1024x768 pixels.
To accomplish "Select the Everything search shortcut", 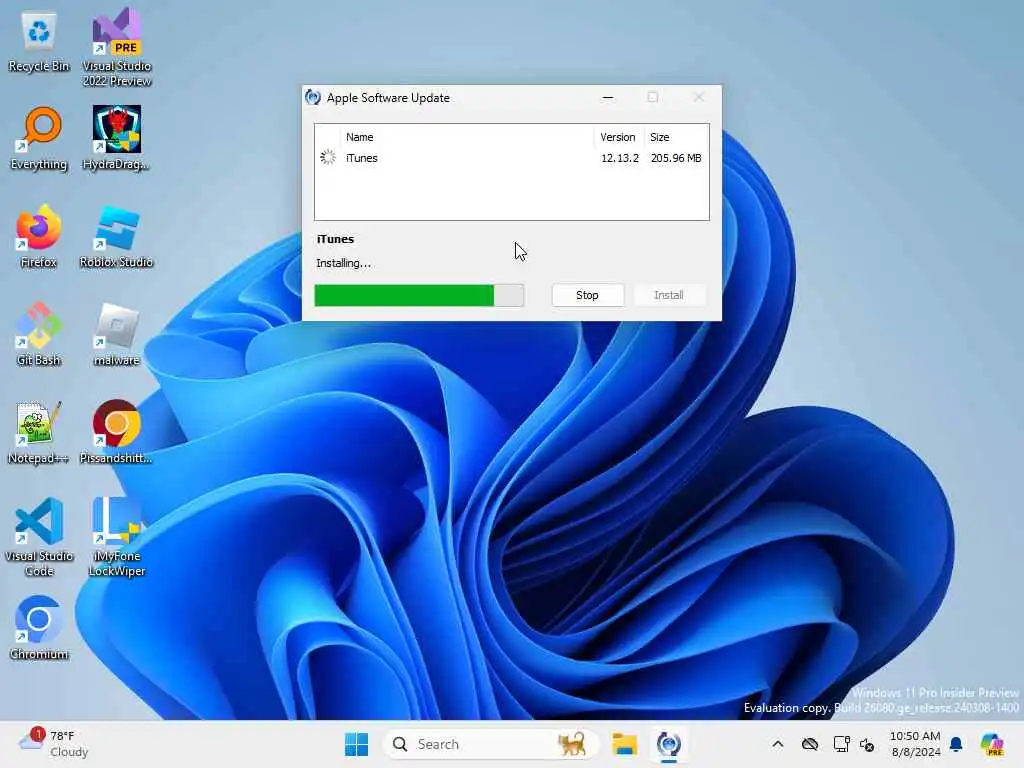I will (x=39, y=139).
